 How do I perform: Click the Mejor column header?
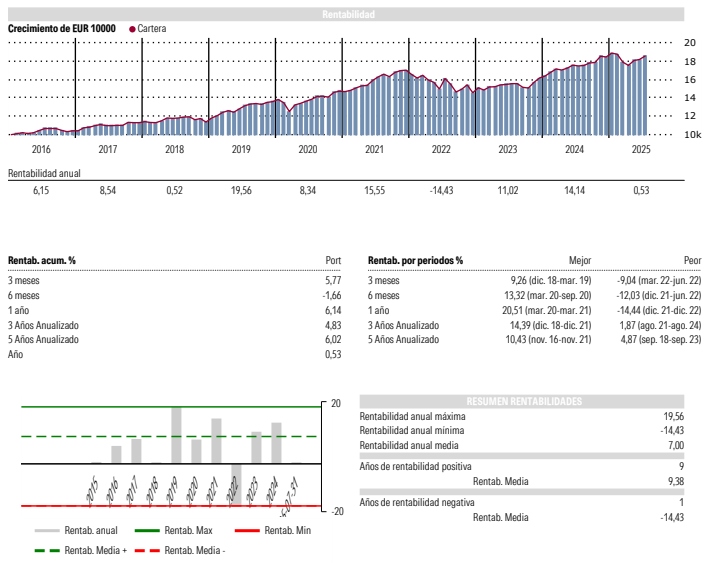[x=580, y=260]
